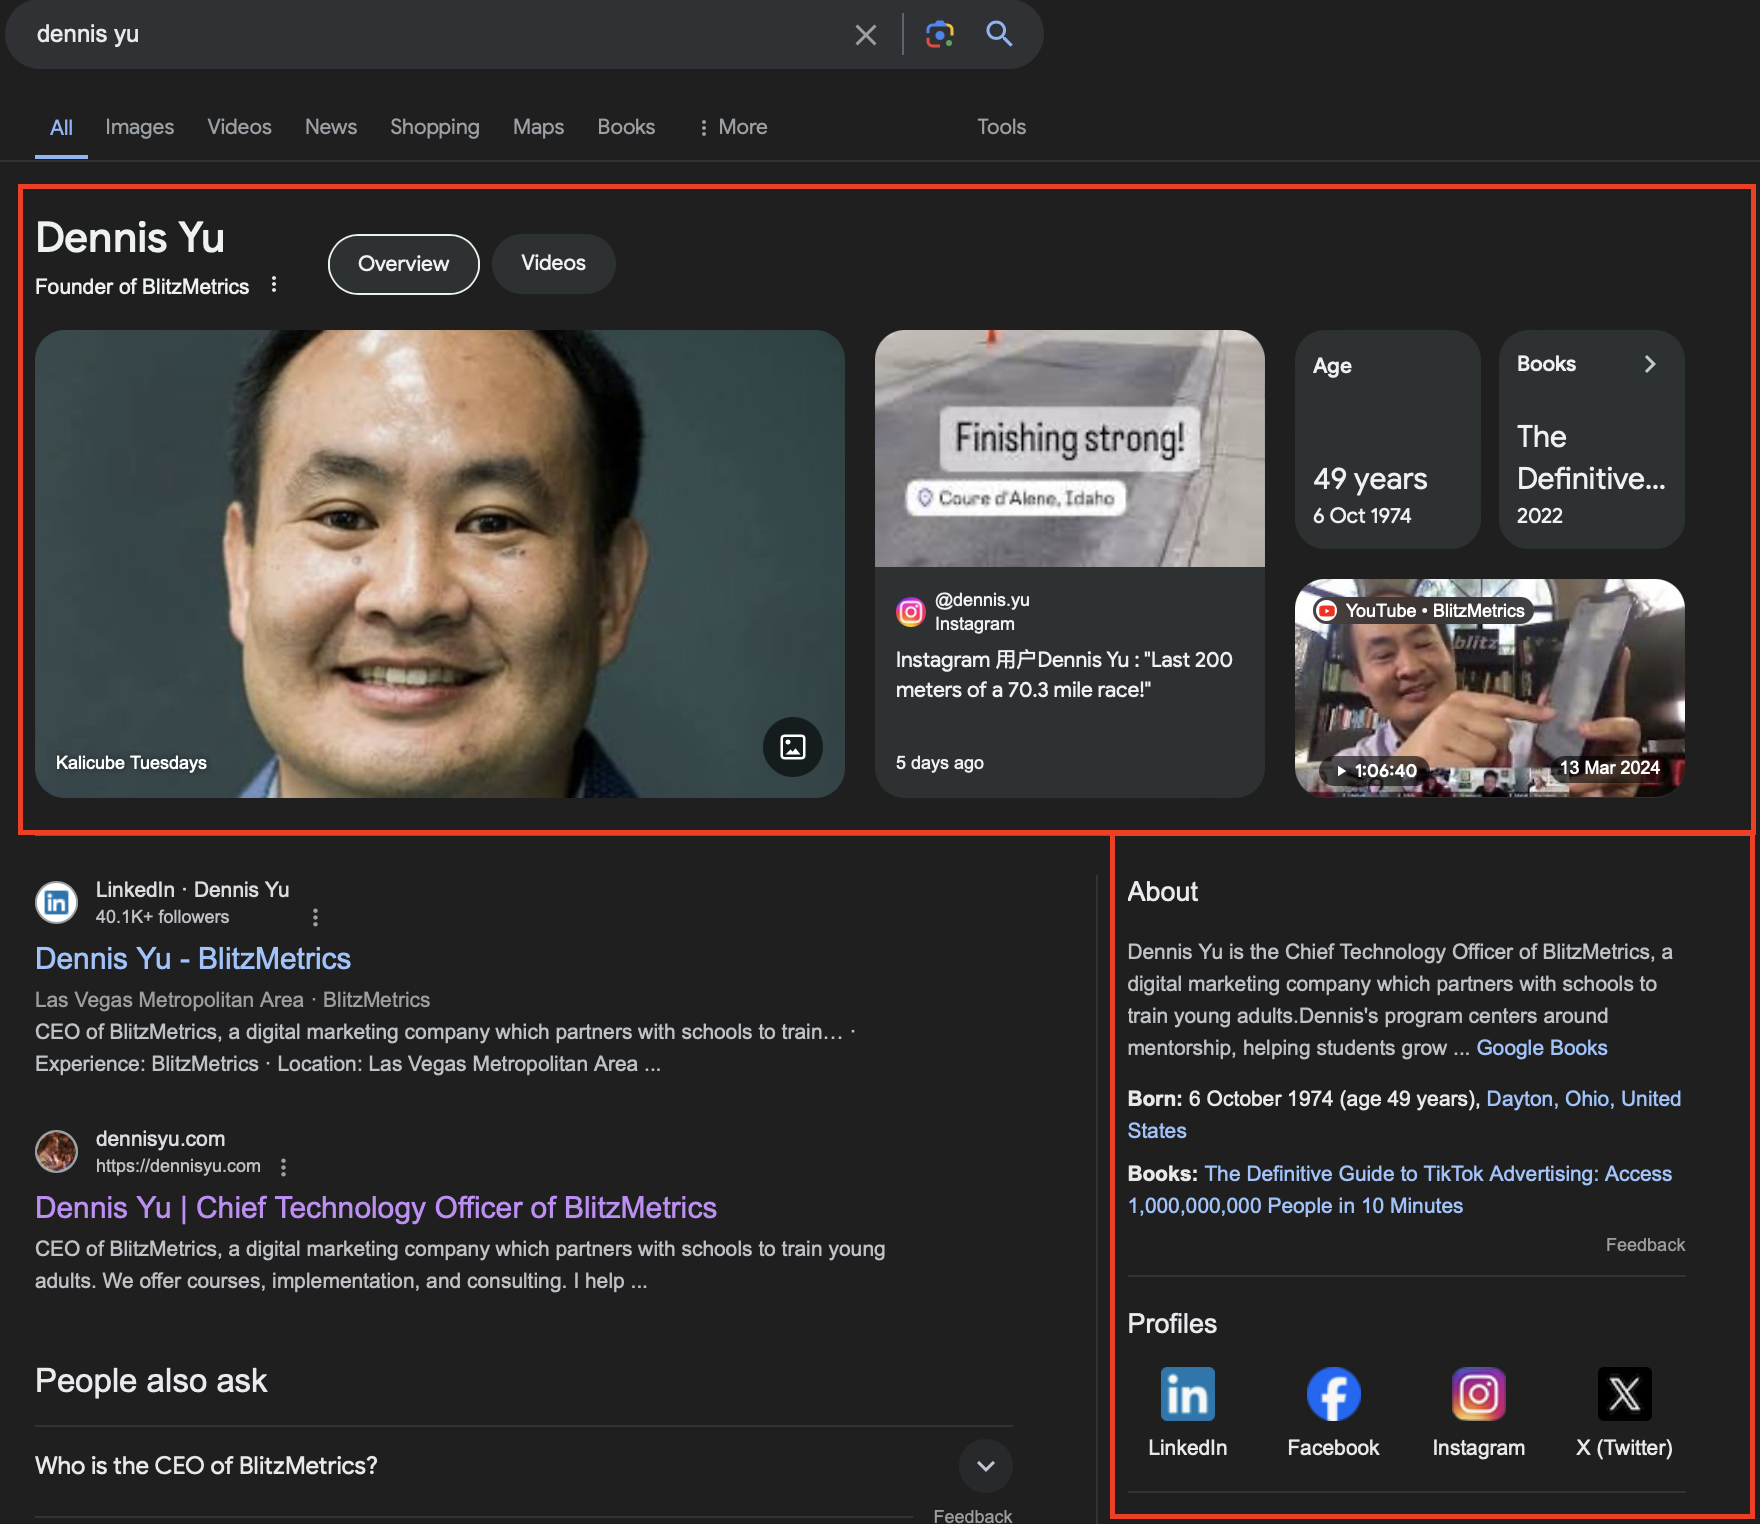The height and width of the screenshot is (1524, 1760).
Task: Open 'The Definitive...' 2022 book card
Action: click(1591, 439)
